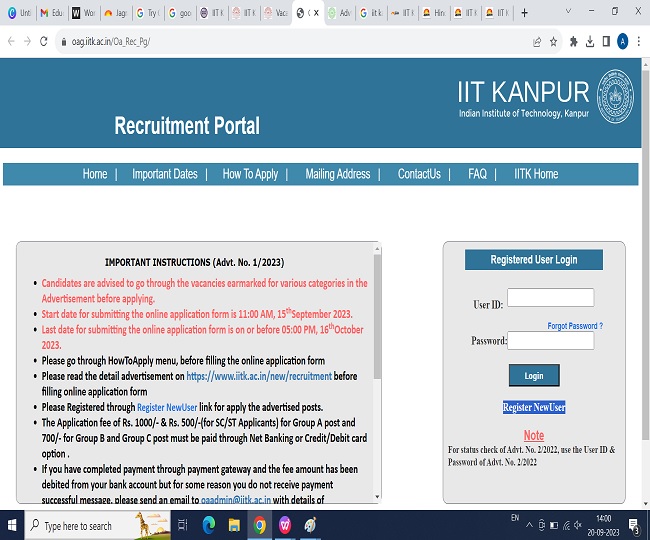The width and height of the screenshot is (650, 540).
Task: Open Mailing Address menu
Action: click(x=337, y=174)
